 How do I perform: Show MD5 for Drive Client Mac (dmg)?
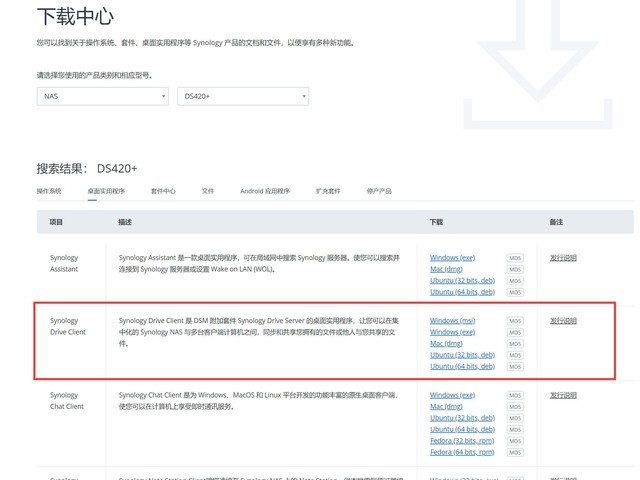pos(515,344)
